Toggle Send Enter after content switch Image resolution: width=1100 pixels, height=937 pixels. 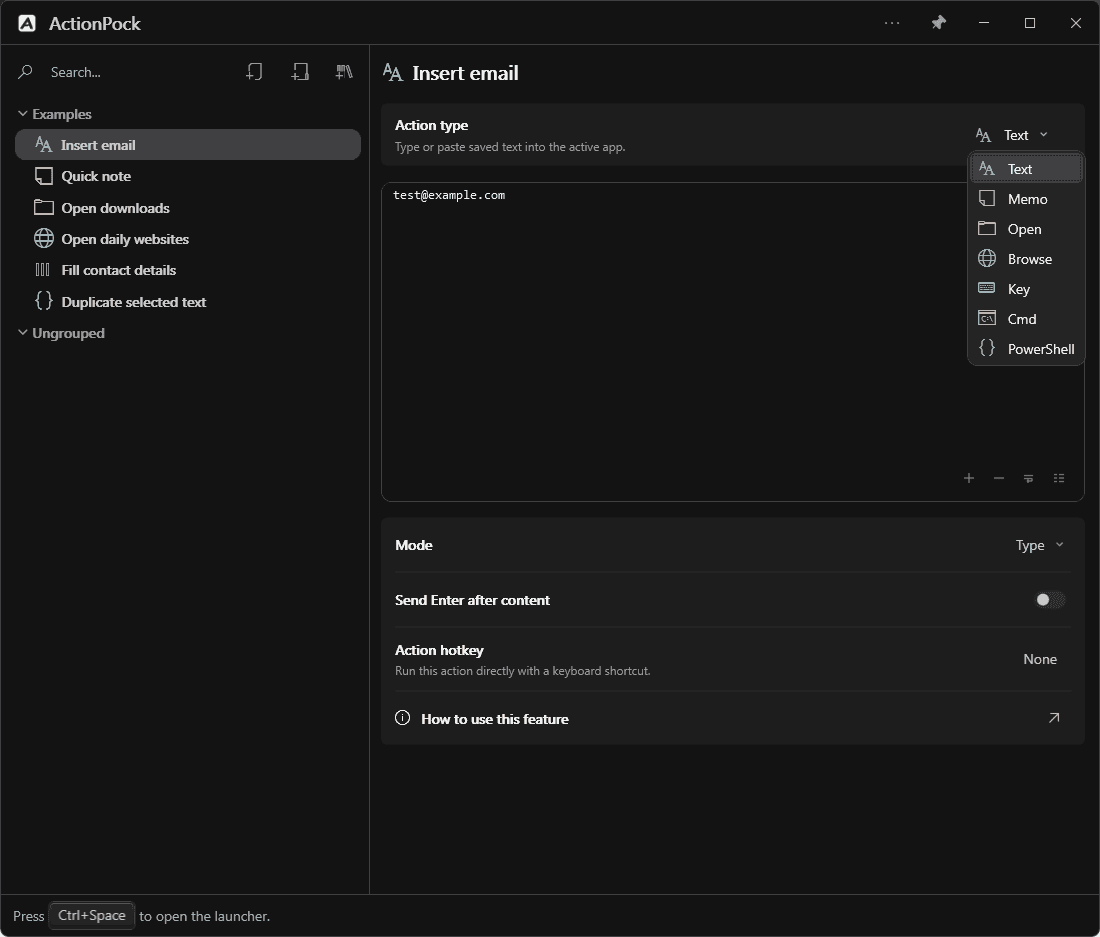[1050, 600]
